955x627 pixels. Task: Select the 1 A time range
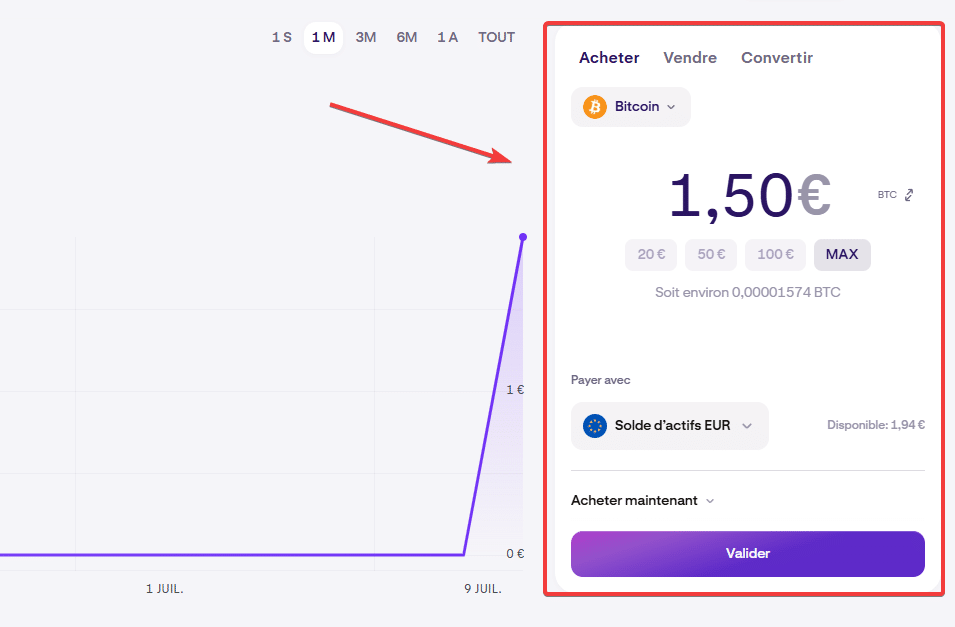pos(447,37)
